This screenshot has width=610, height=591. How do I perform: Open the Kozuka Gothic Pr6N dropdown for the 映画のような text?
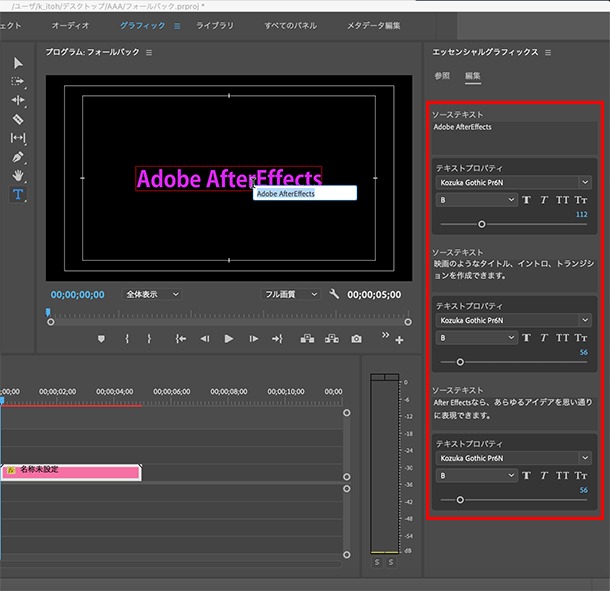click(514, 320)
